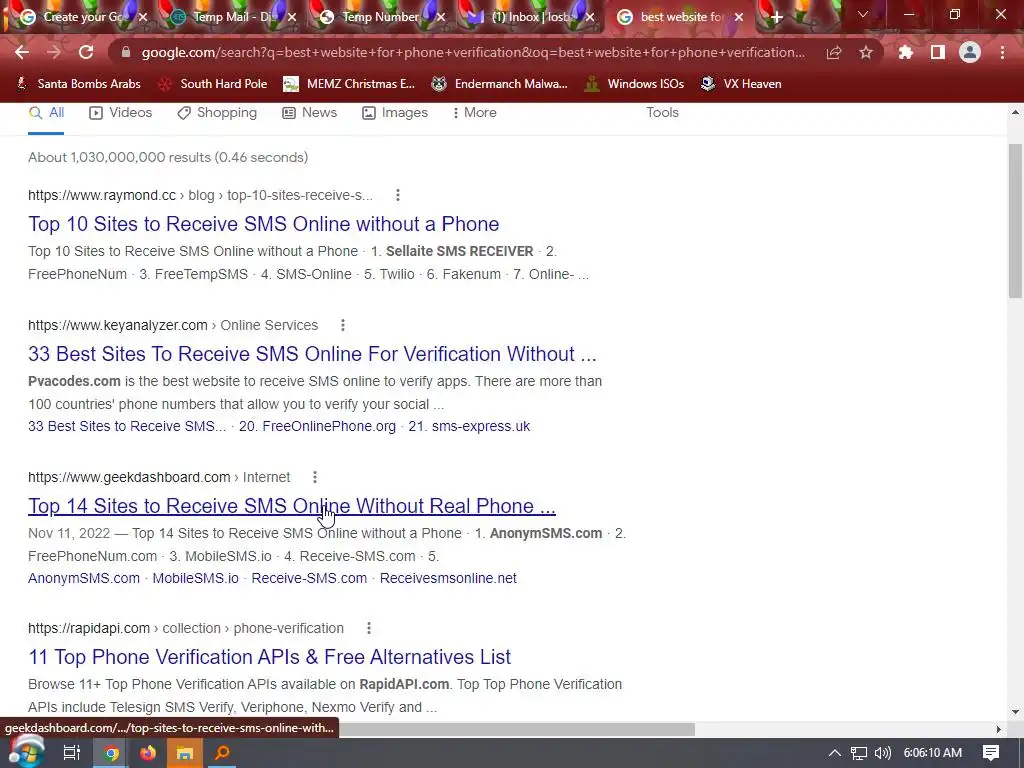Open the tab search chevron

tap(863, 14)
